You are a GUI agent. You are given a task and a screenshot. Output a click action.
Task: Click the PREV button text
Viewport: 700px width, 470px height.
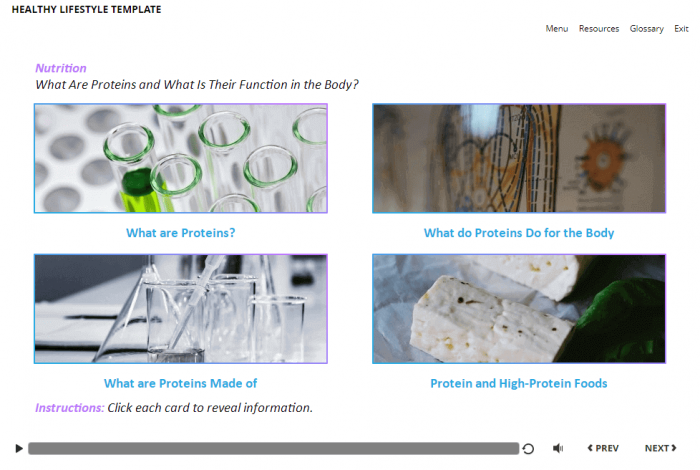(x=607, y=448)
